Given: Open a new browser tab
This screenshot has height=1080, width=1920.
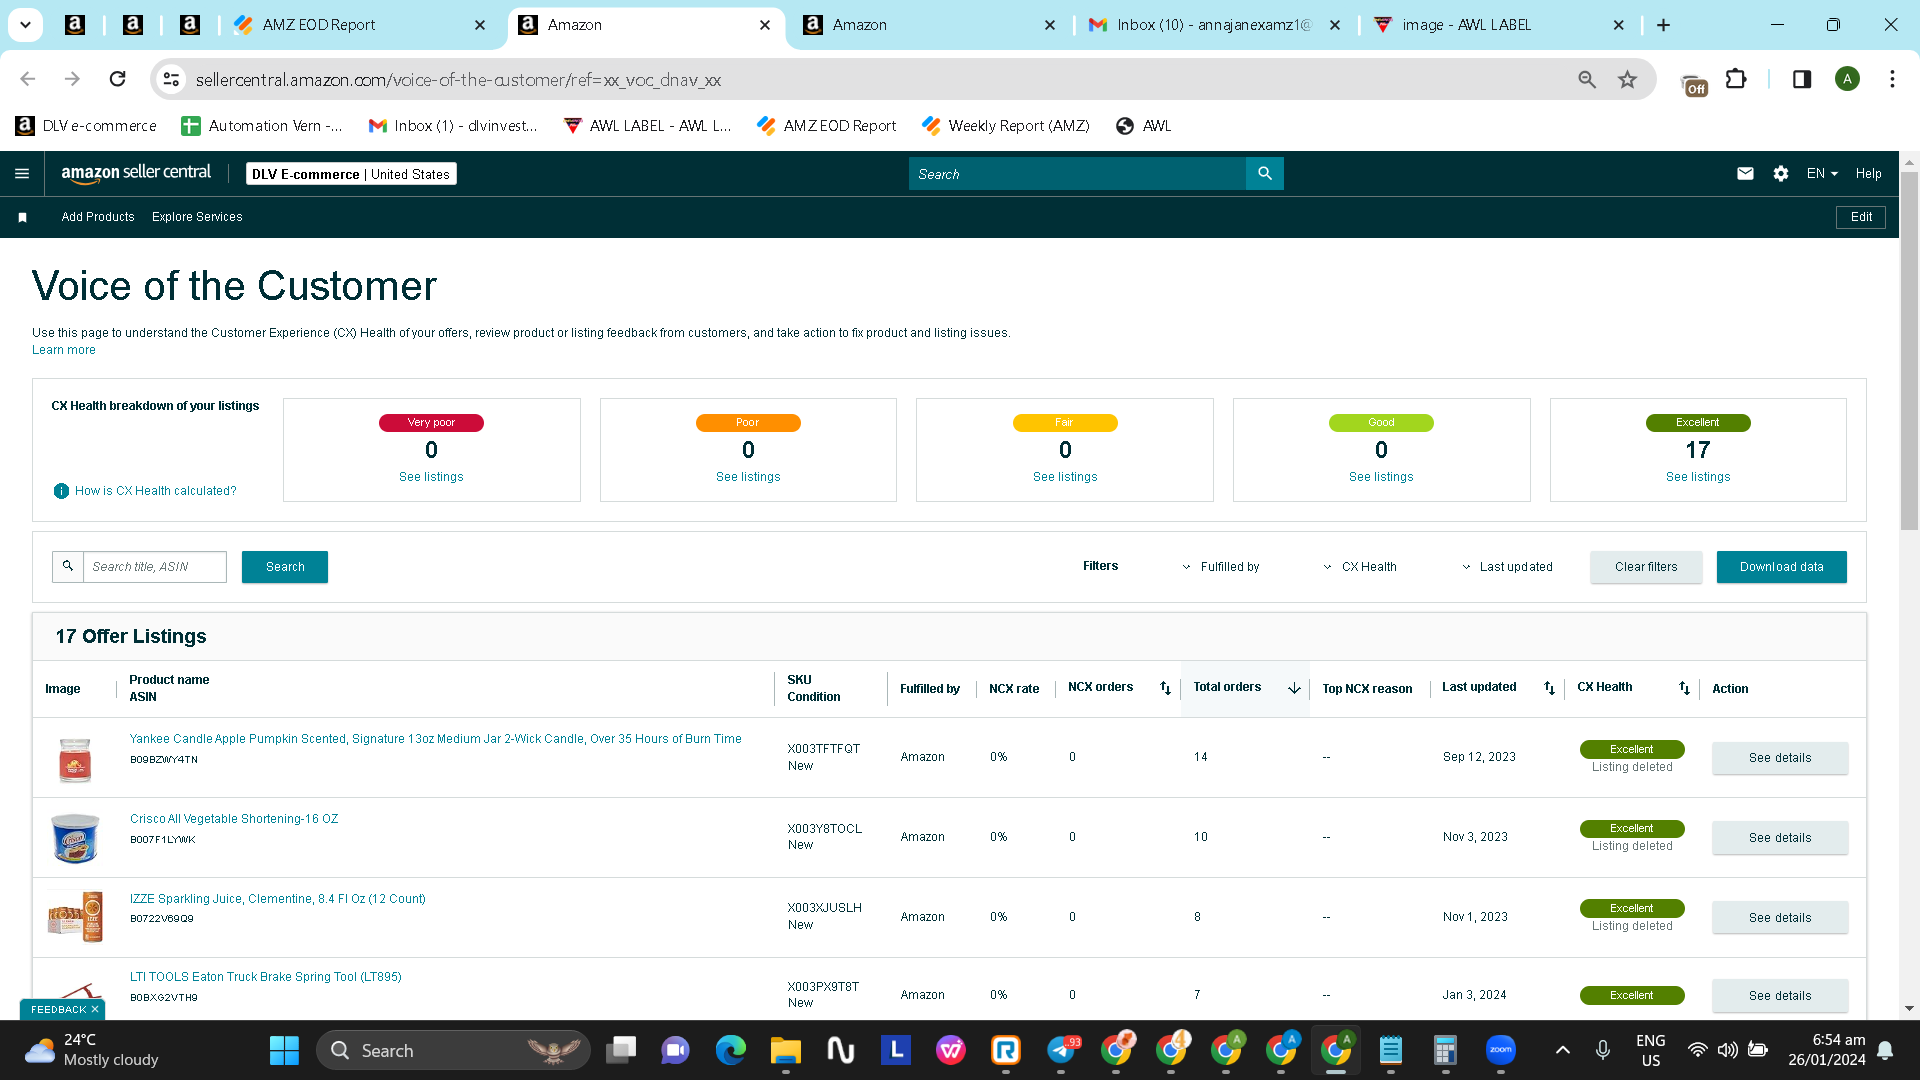Looking at the screenshot, I should click(x=1663, y=25).
